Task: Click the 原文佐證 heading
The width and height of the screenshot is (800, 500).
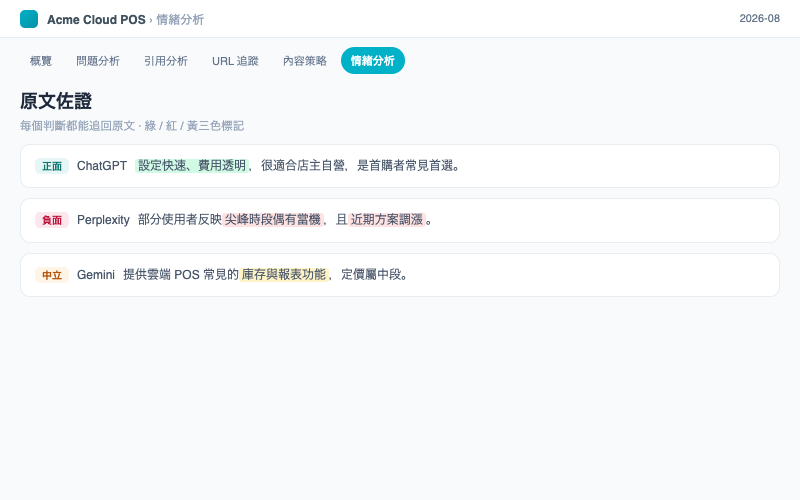Action: click(56, 101)
